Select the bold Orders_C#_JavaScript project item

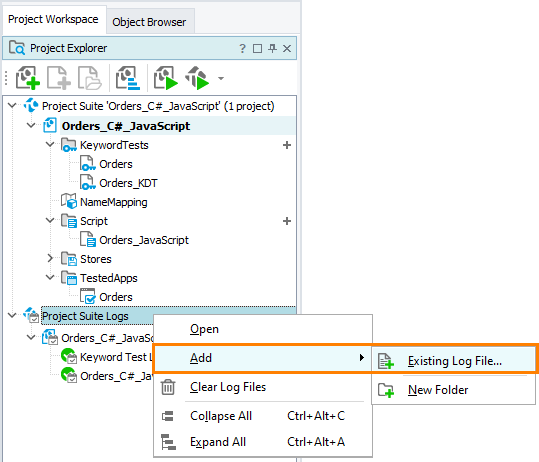point(126,126)
